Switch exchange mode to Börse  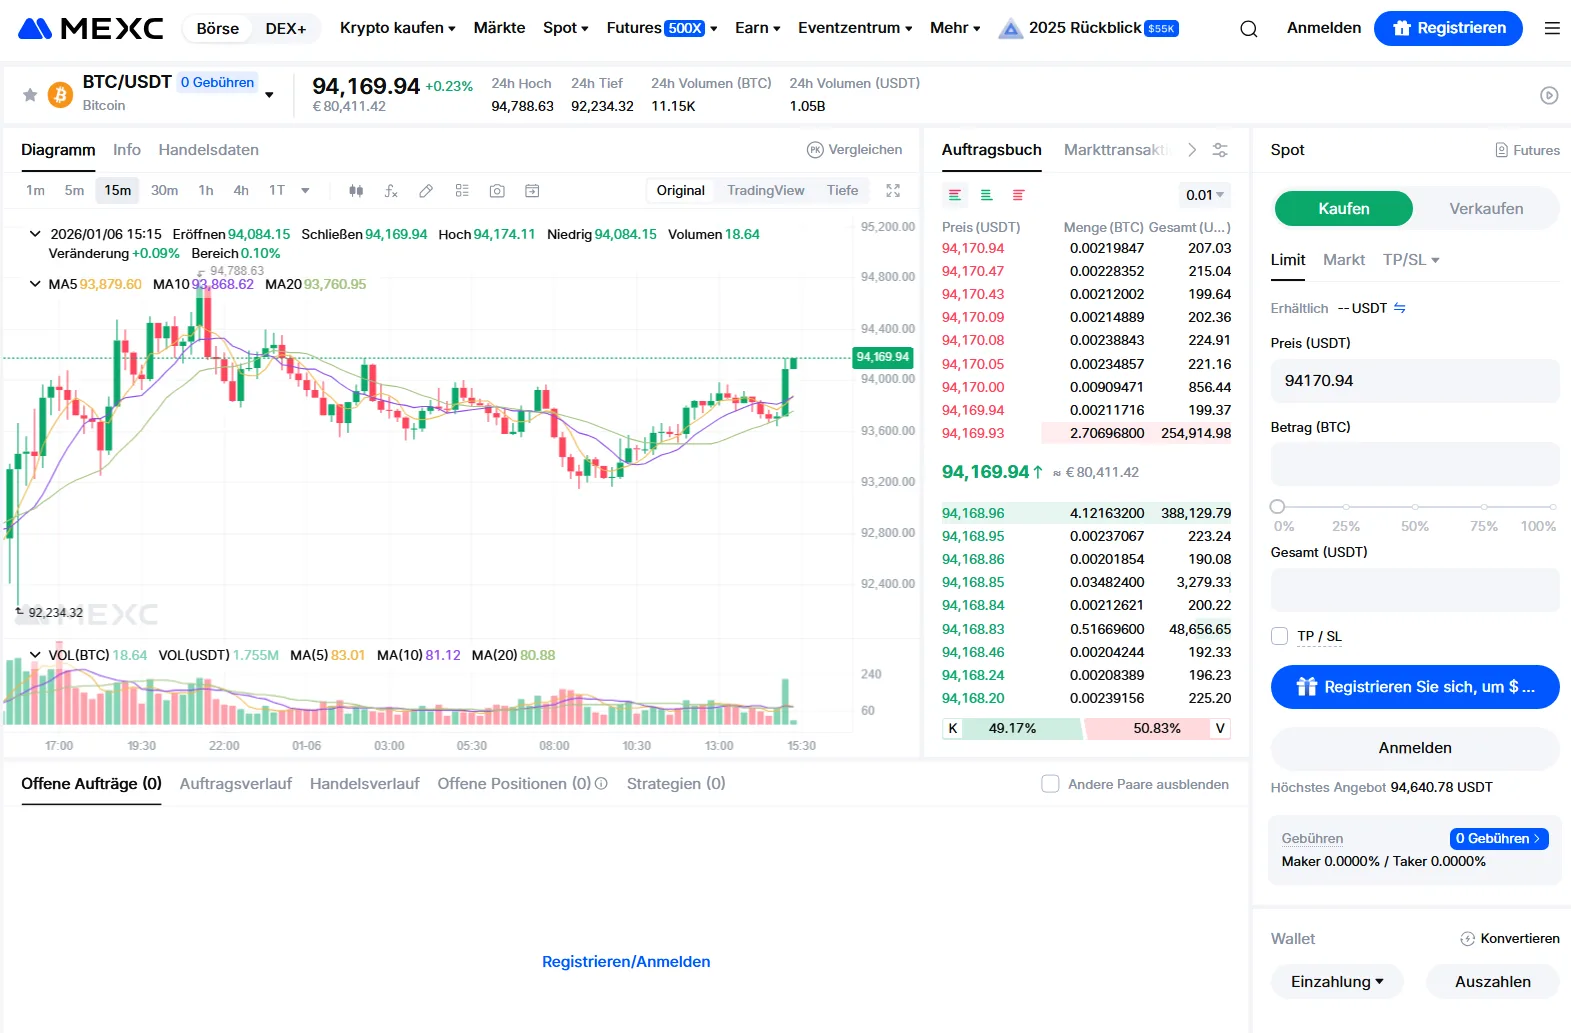[218, 28]
